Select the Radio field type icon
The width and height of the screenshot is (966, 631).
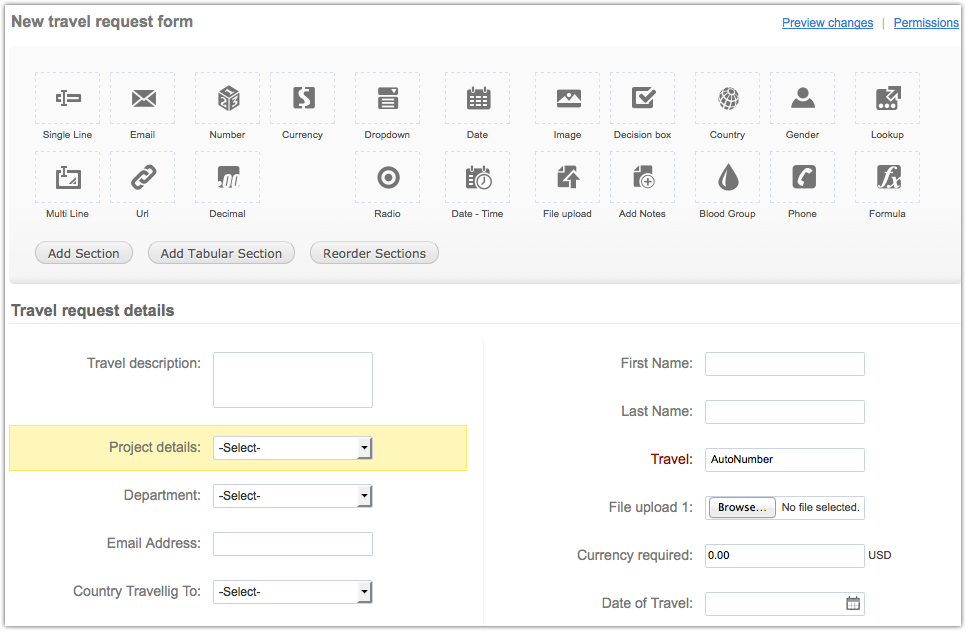coord(387,177)
